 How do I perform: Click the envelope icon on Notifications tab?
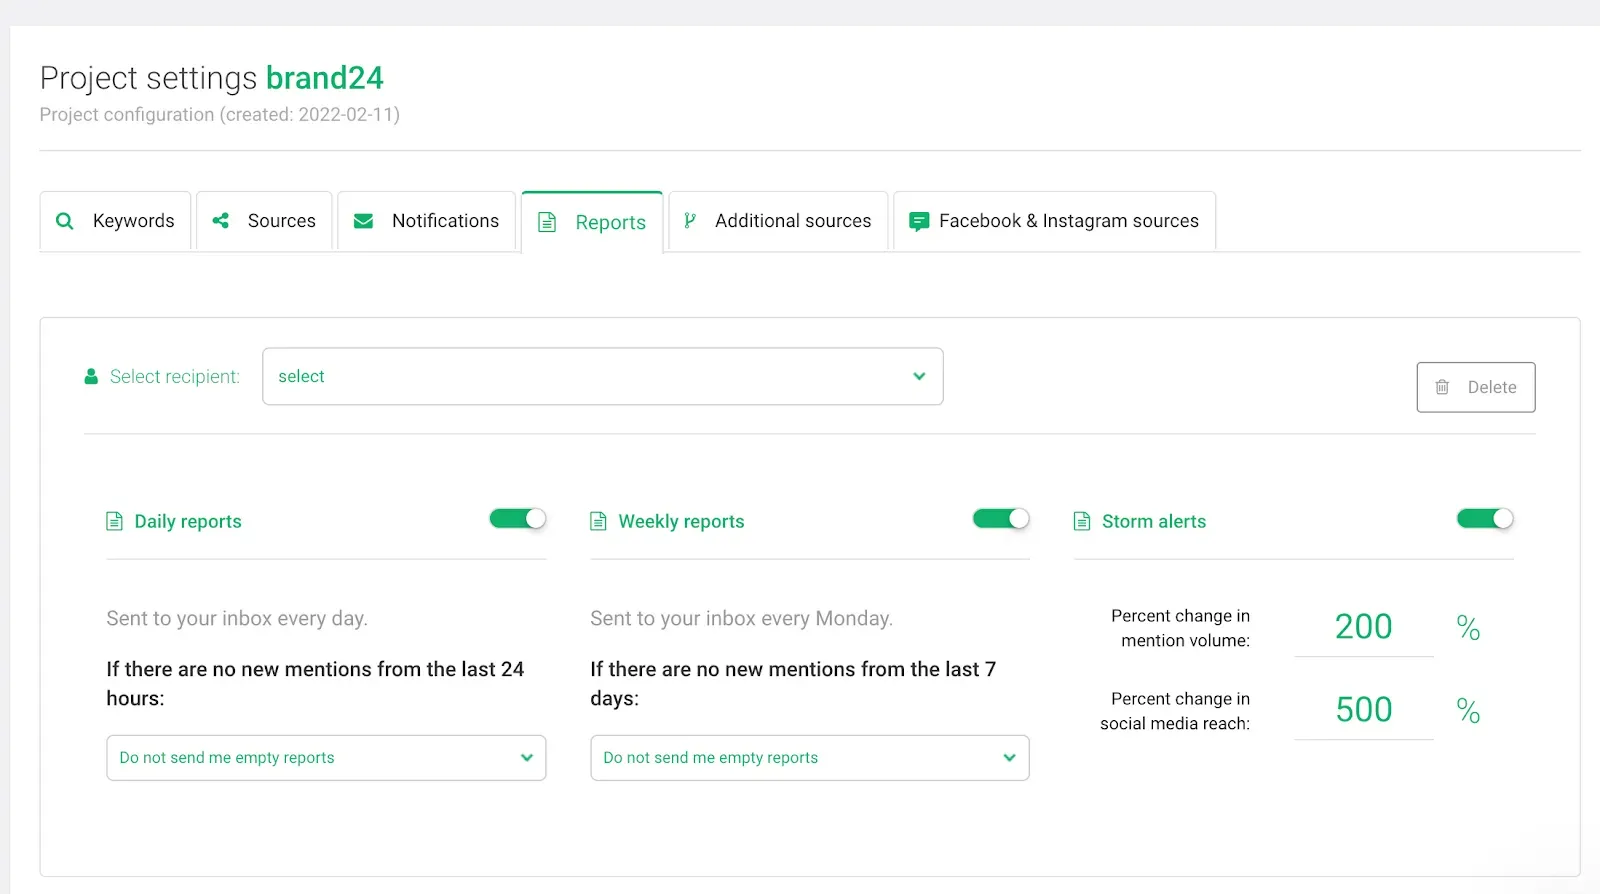[364, 221]
